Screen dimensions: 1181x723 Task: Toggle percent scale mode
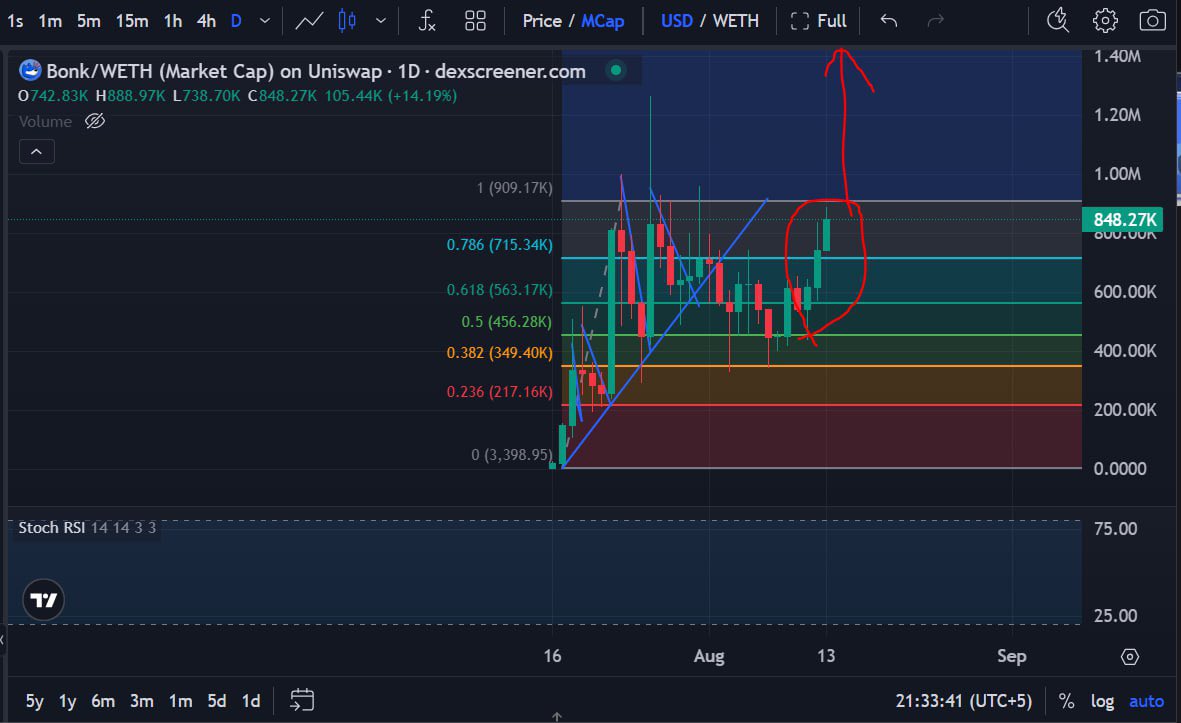[1066, 702]
